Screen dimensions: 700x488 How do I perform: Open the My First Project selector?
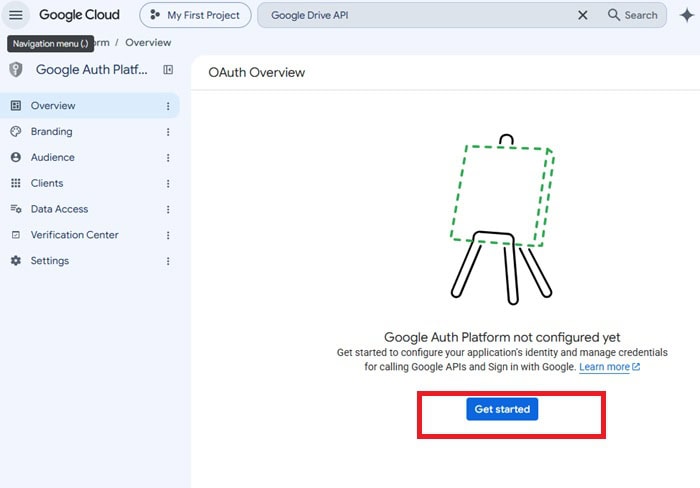pos(195,15)
